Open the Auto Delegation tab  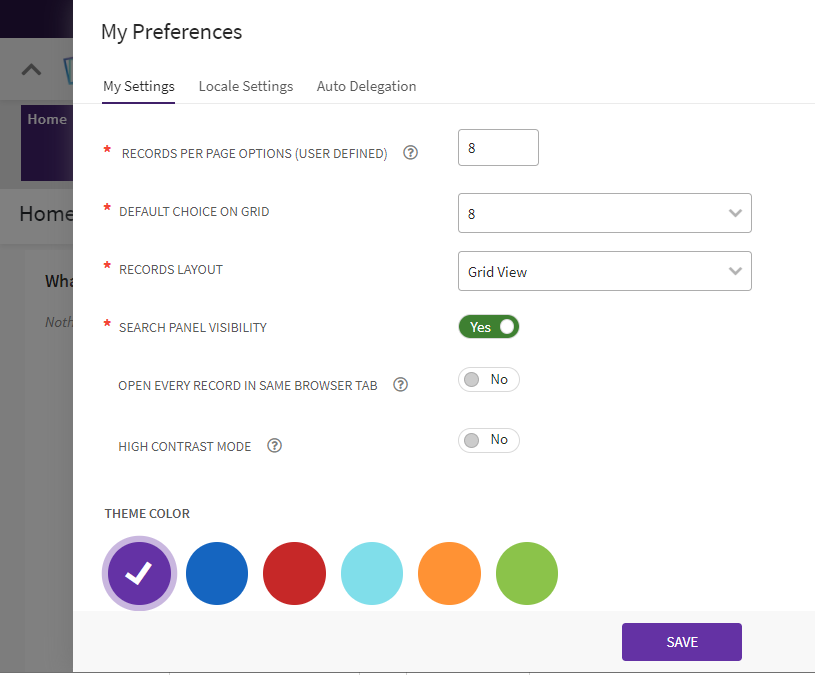coord(366,86)
